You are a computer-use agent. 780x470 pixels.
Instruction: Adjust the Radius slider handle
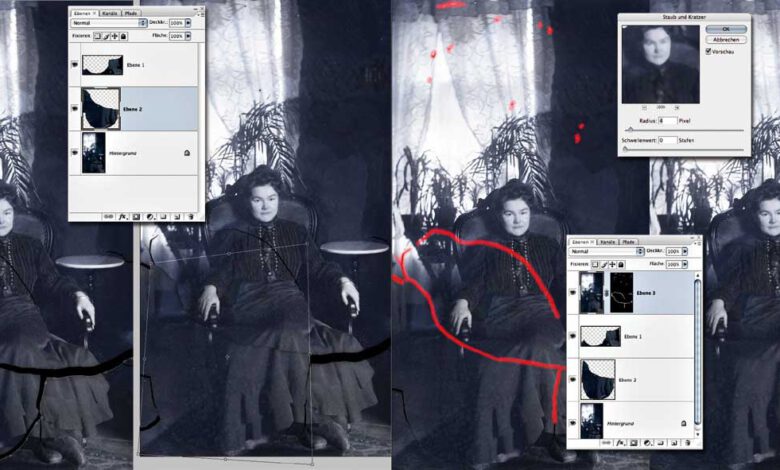tap(630, 129)
